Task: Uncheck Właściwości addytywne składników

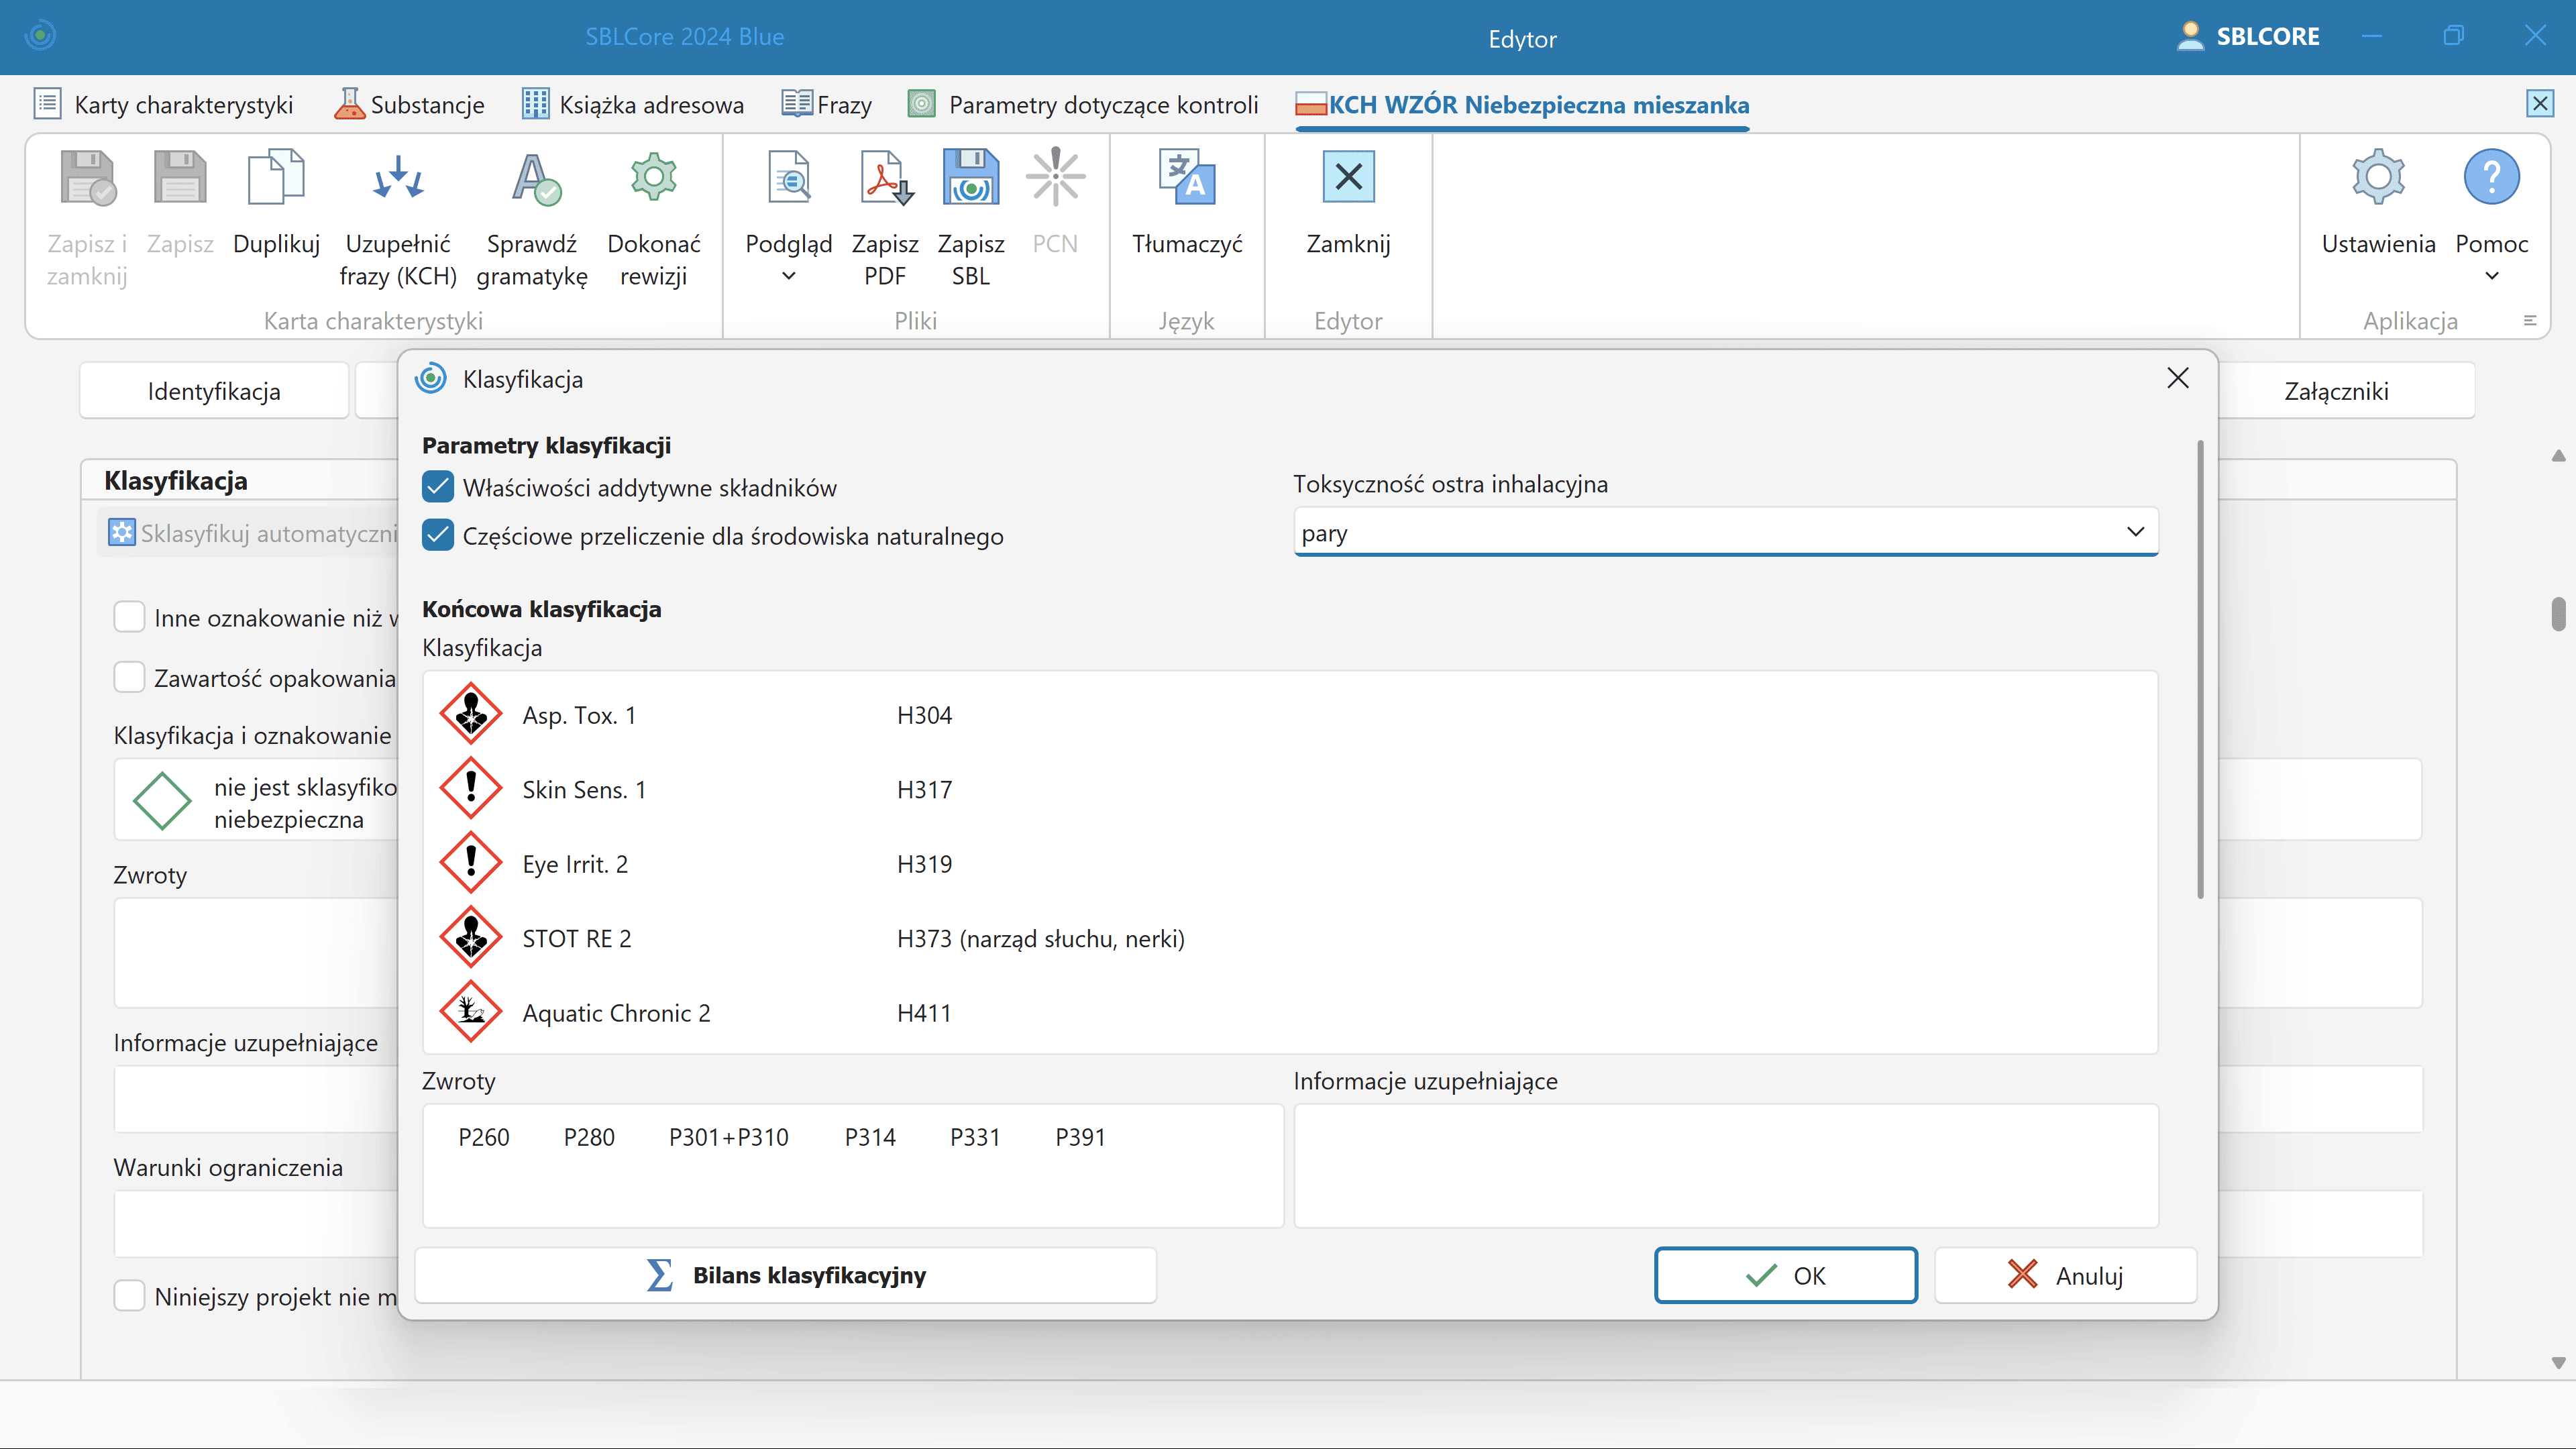Action: click(x=438, y=488)
